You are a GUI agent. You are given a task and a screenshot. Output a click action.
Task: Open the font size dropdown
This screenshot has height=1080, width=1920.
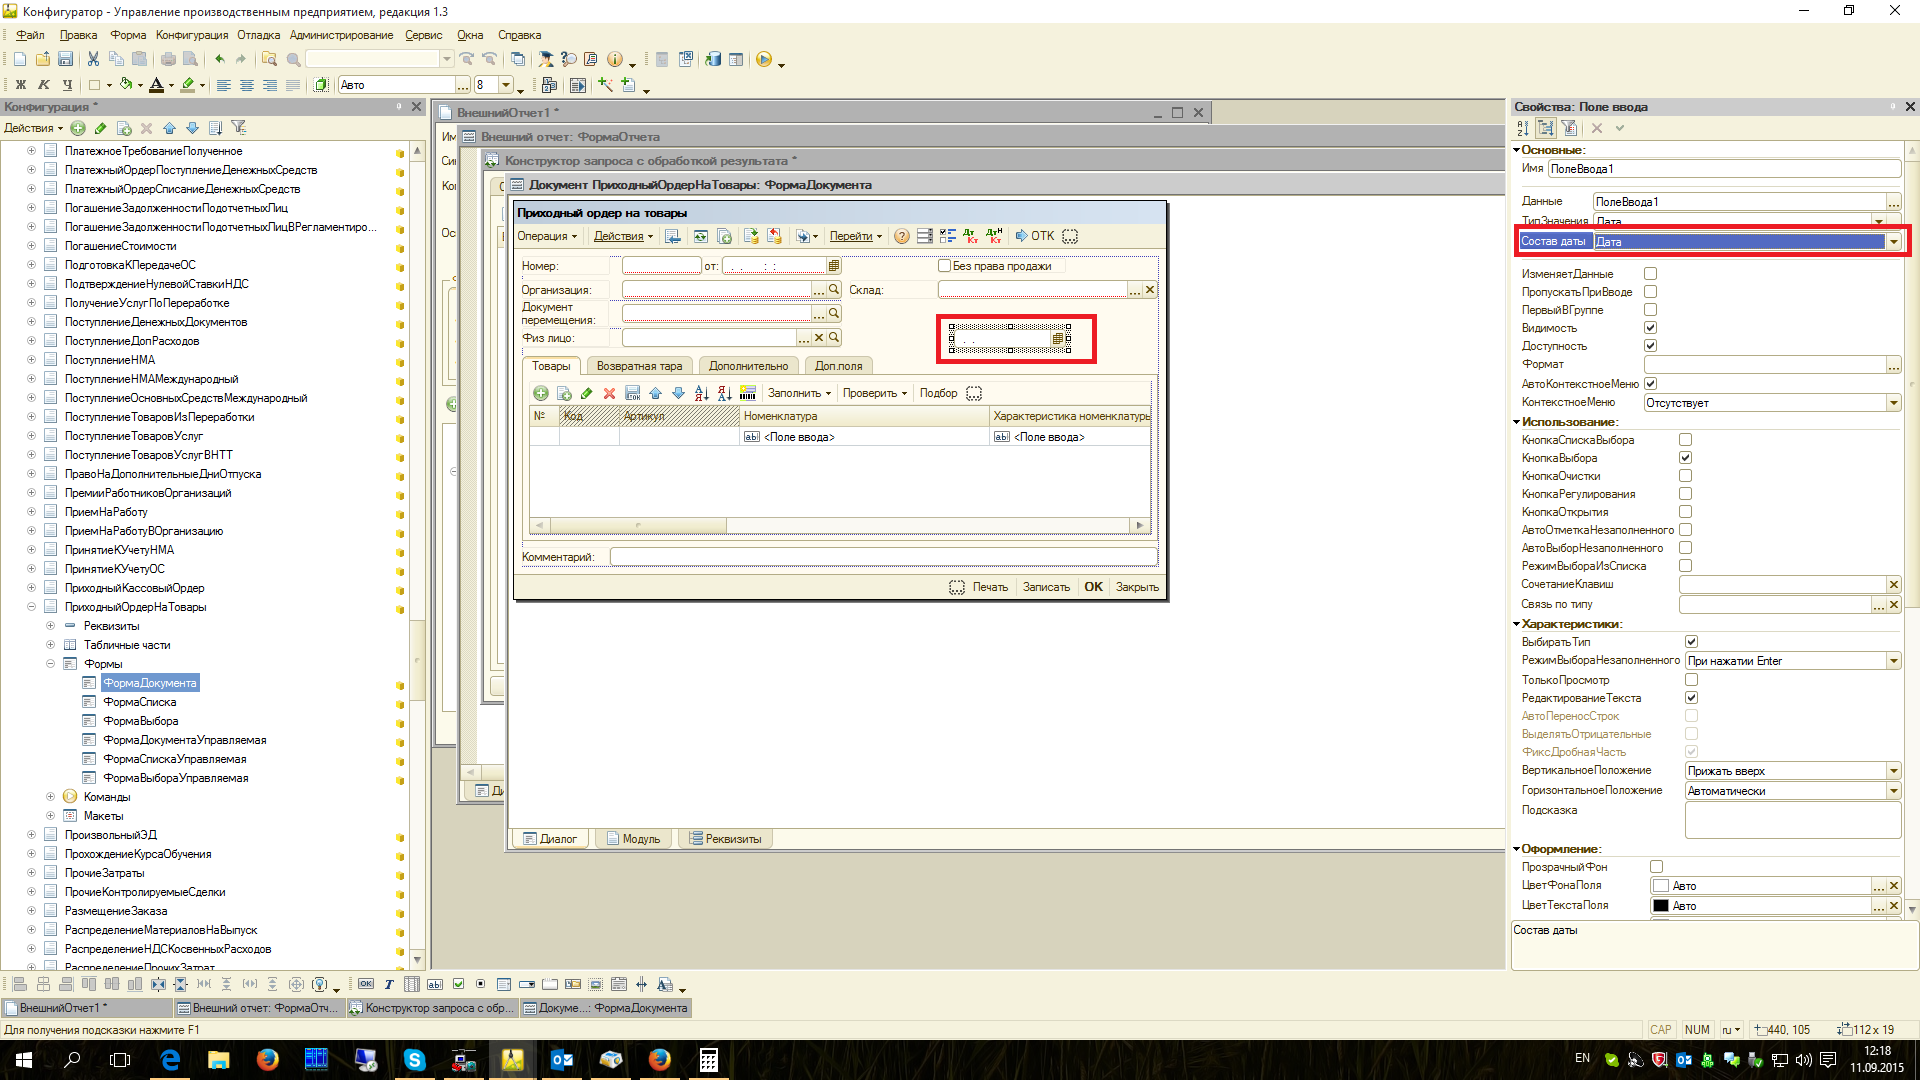pyautogui.click(x=506, y=86)
